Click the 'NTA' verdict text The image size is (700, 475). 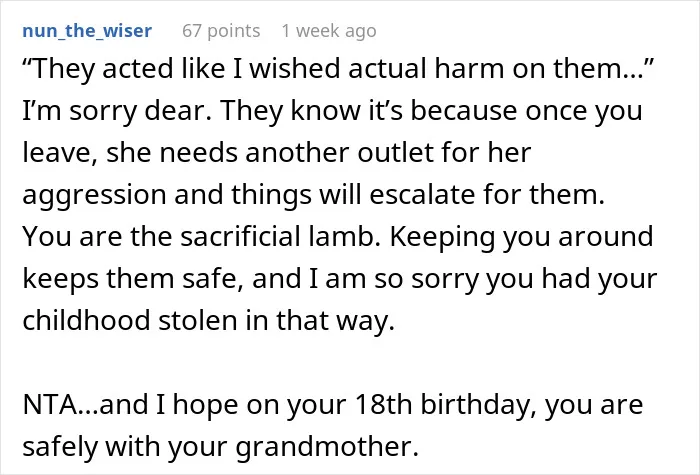point(50,404)
